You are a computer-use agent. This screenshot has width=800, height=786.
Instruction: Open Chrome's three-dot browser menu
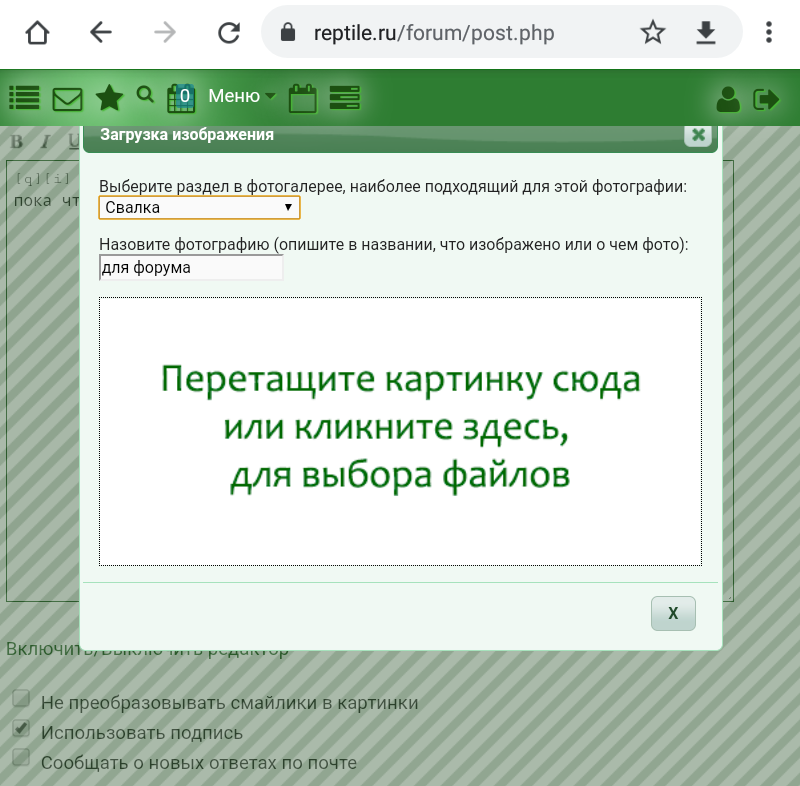tap(767, 32)
